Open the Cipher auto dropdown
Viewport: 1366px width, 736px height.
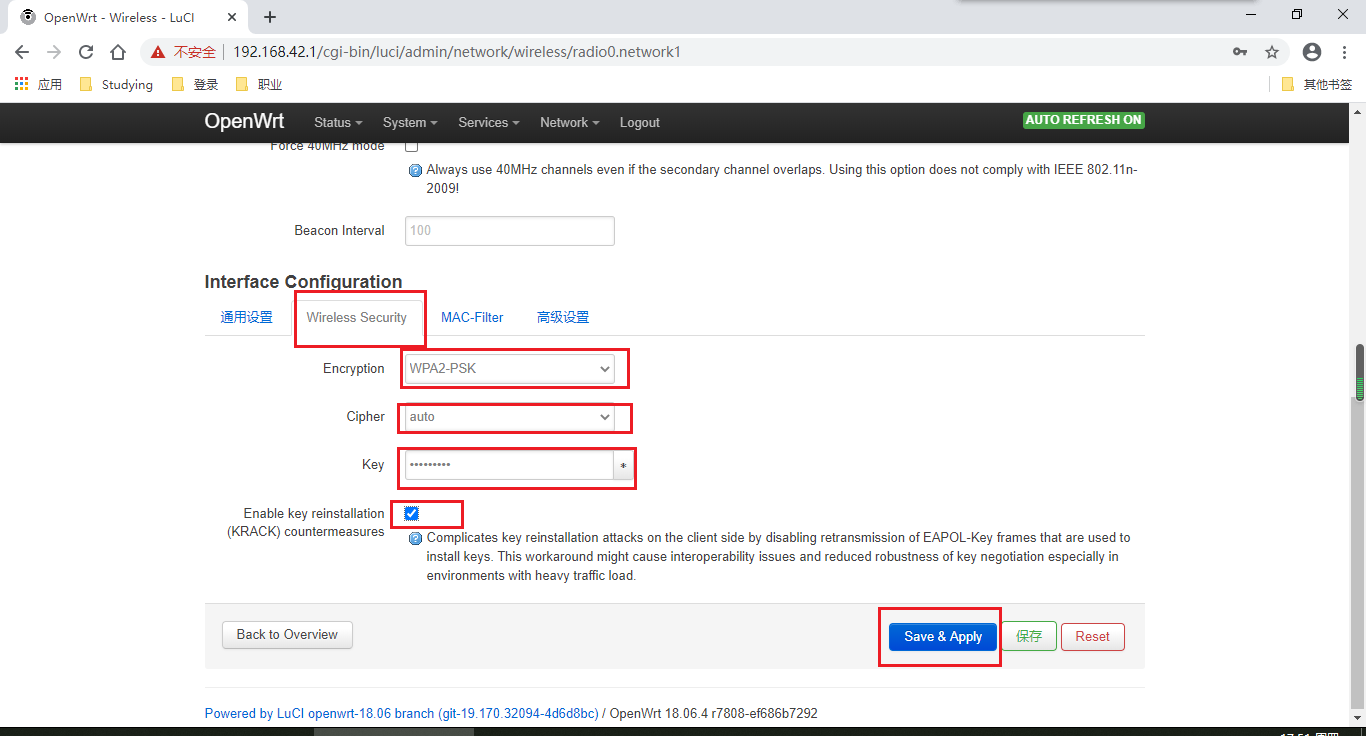pos(510,417)
